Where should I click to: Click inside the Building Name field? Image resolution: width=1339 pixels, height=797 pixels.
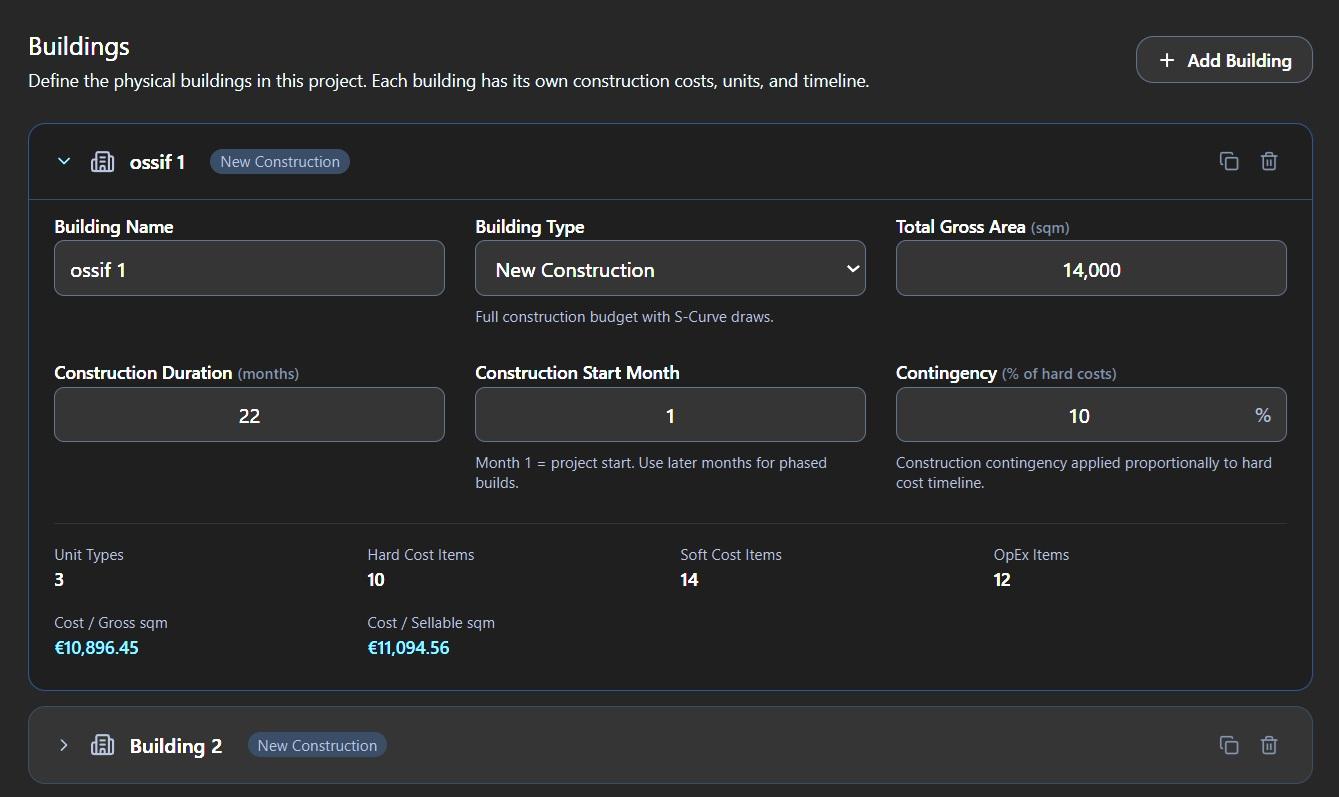(249, 268)
